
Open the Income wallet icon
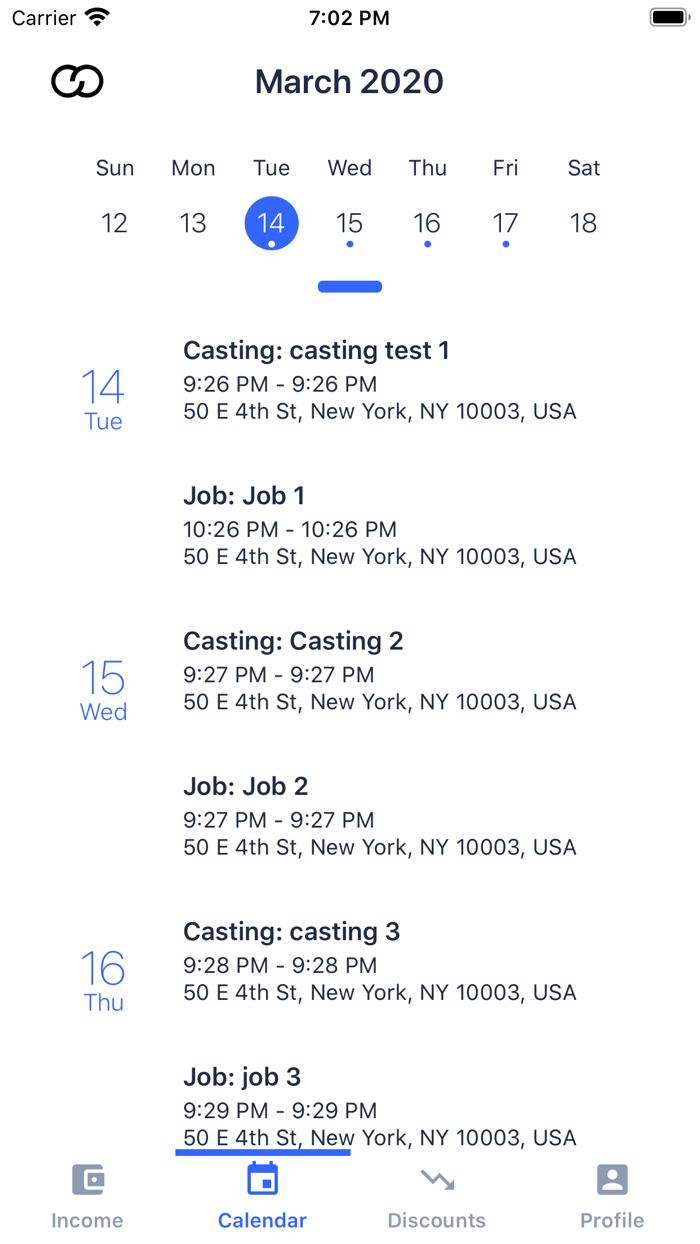pyautogui.click(x=88, y=1180)
